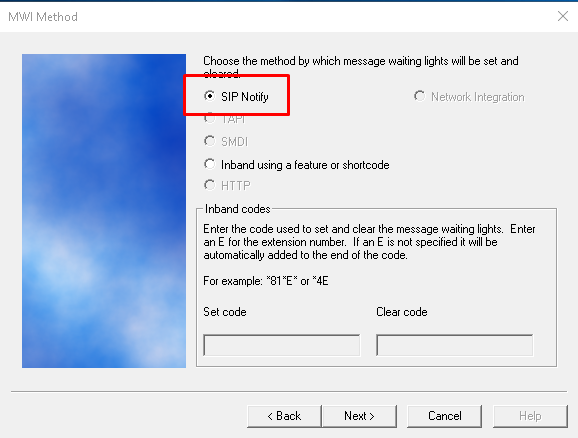Go to previous step with Back
Viewport: 578px width, 438px height.
[284, 416]
